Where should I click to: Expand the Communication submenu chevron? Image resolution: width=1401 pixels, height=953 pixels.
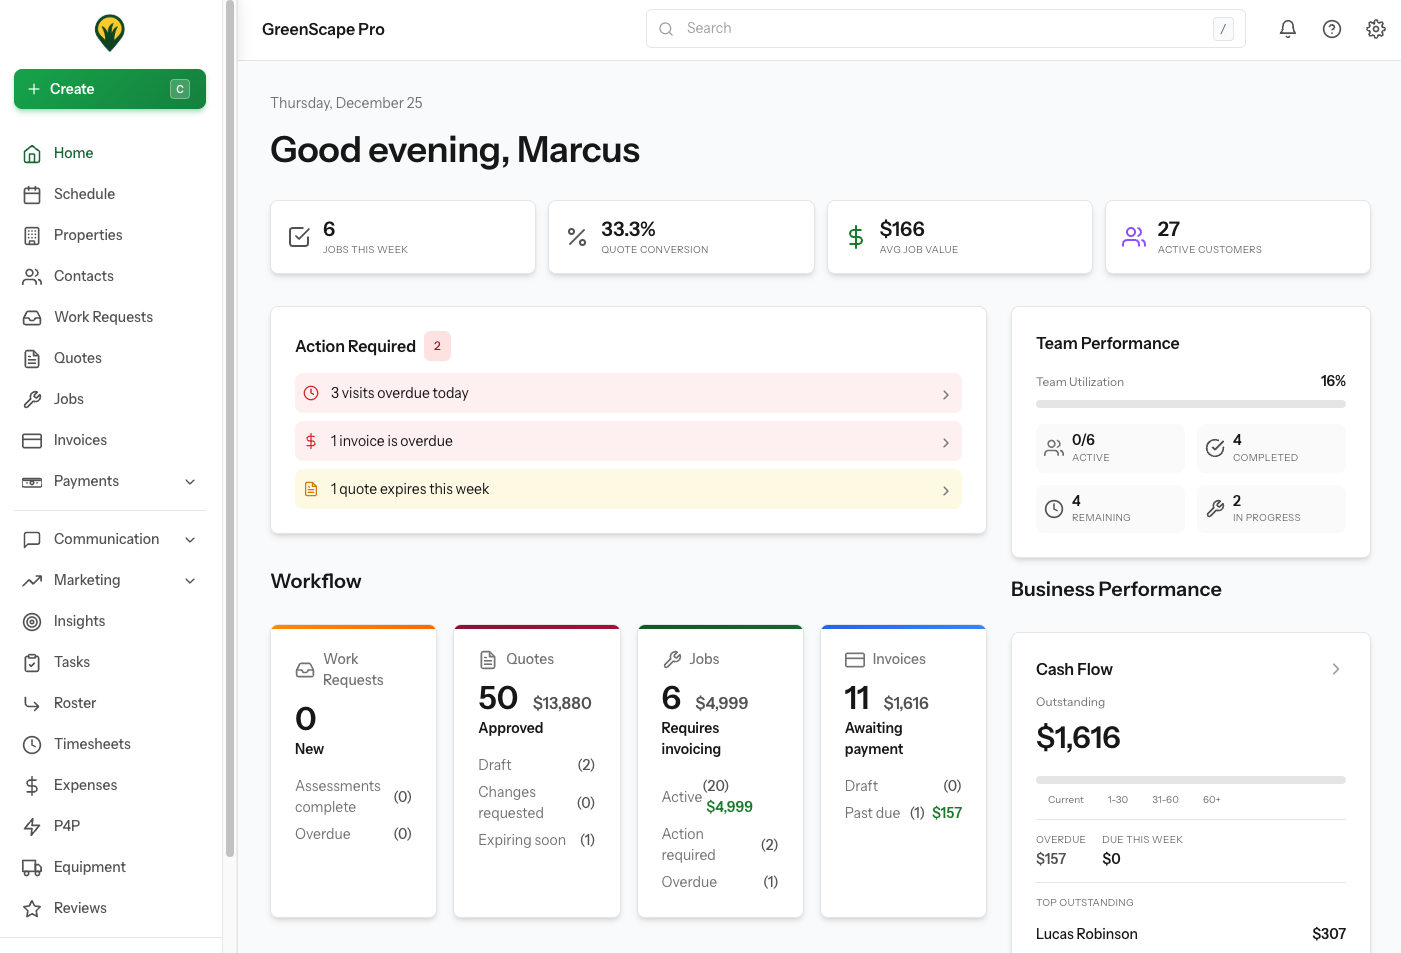[x=190, y=539]
